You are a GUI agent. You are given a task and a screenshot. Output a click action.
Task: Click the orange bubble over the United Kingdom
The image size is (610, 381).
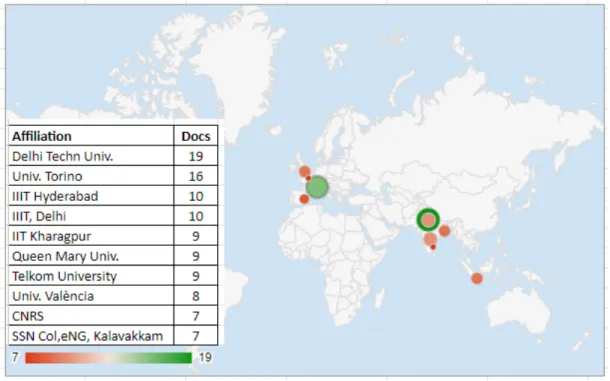(305, 171)
